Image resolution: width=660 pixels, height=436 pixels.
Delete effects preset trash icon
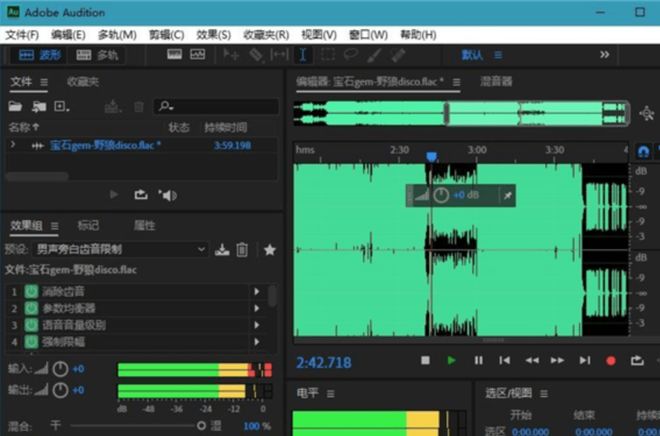point(242,250)
